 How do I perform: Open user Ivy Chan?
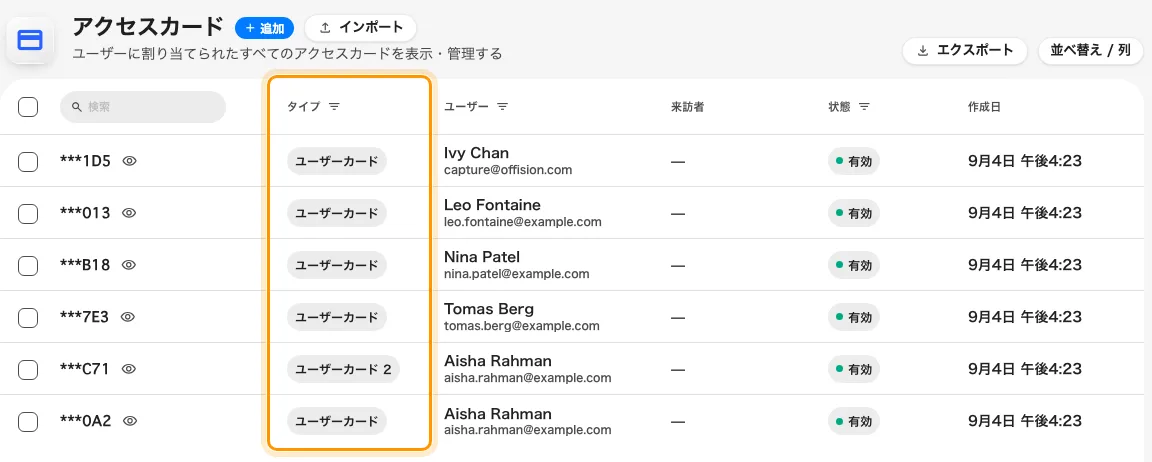tap(476, 153)
